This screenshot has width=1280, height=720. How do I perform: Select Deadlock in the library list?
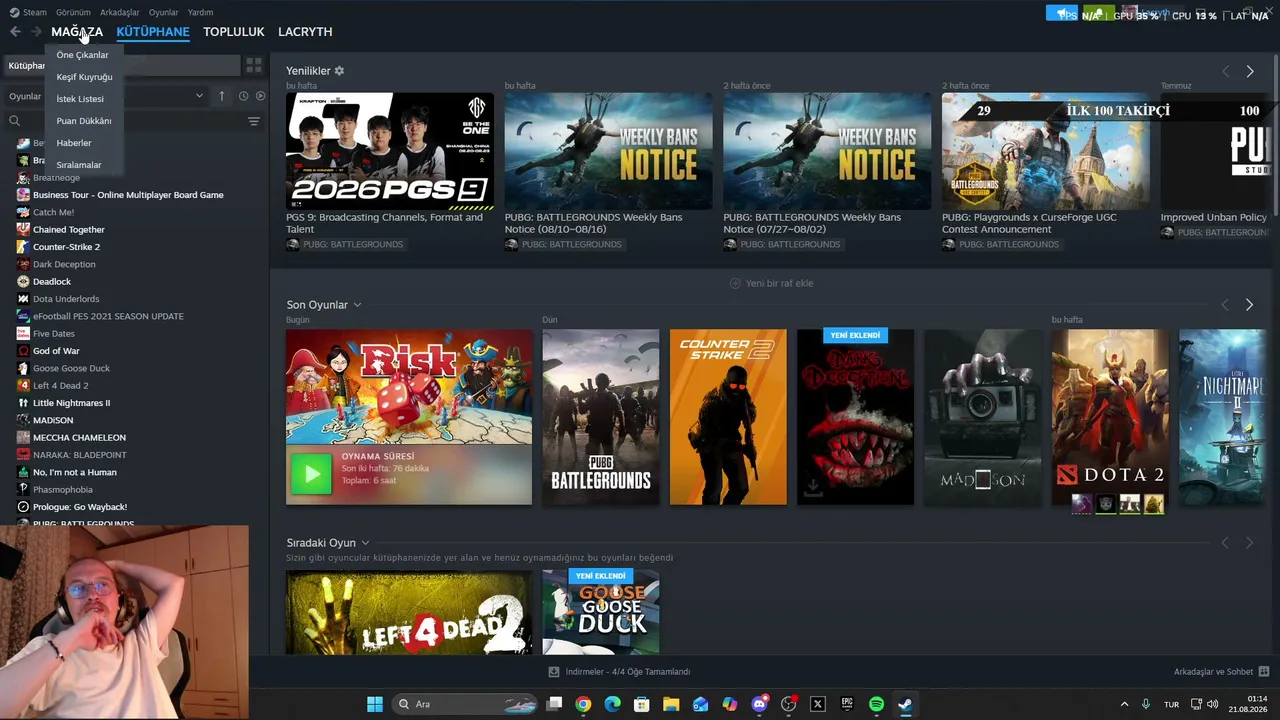pos(52,282)
